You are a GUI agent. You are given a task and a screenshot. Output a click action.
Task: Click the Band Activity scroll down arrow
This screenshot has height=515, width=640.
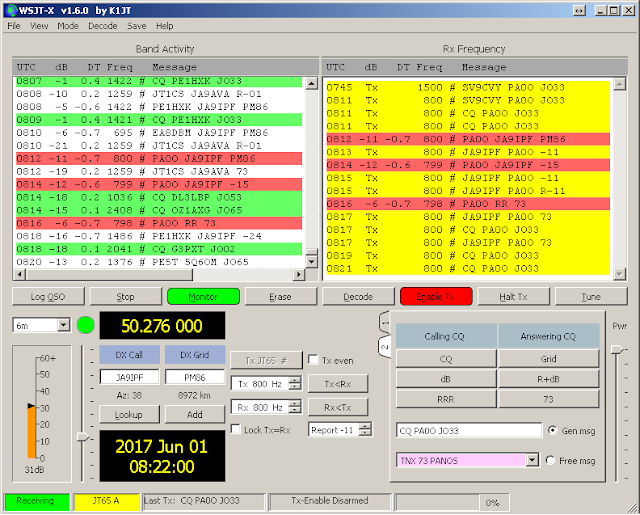311,262
